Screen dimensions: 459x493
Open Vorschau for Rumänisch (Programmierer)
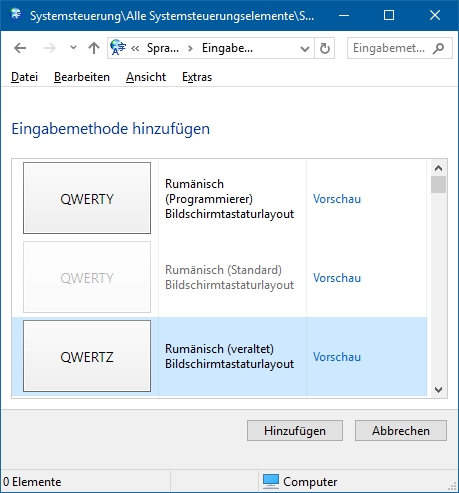pos(337,199)
